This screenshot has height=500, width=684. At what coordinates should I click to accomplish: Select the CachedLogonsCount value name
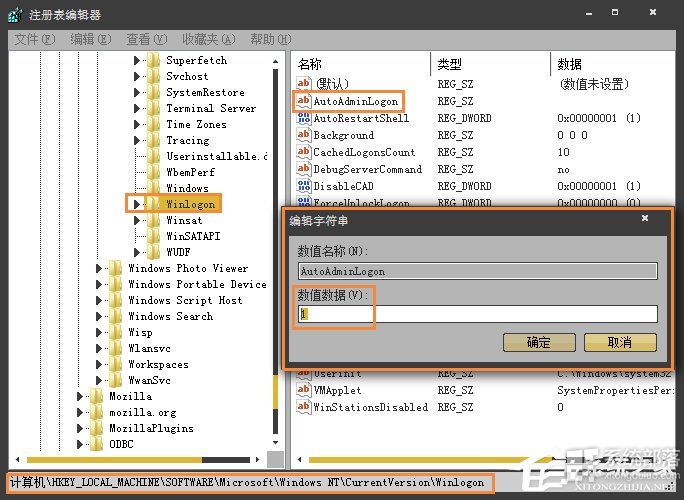point(364,152)
